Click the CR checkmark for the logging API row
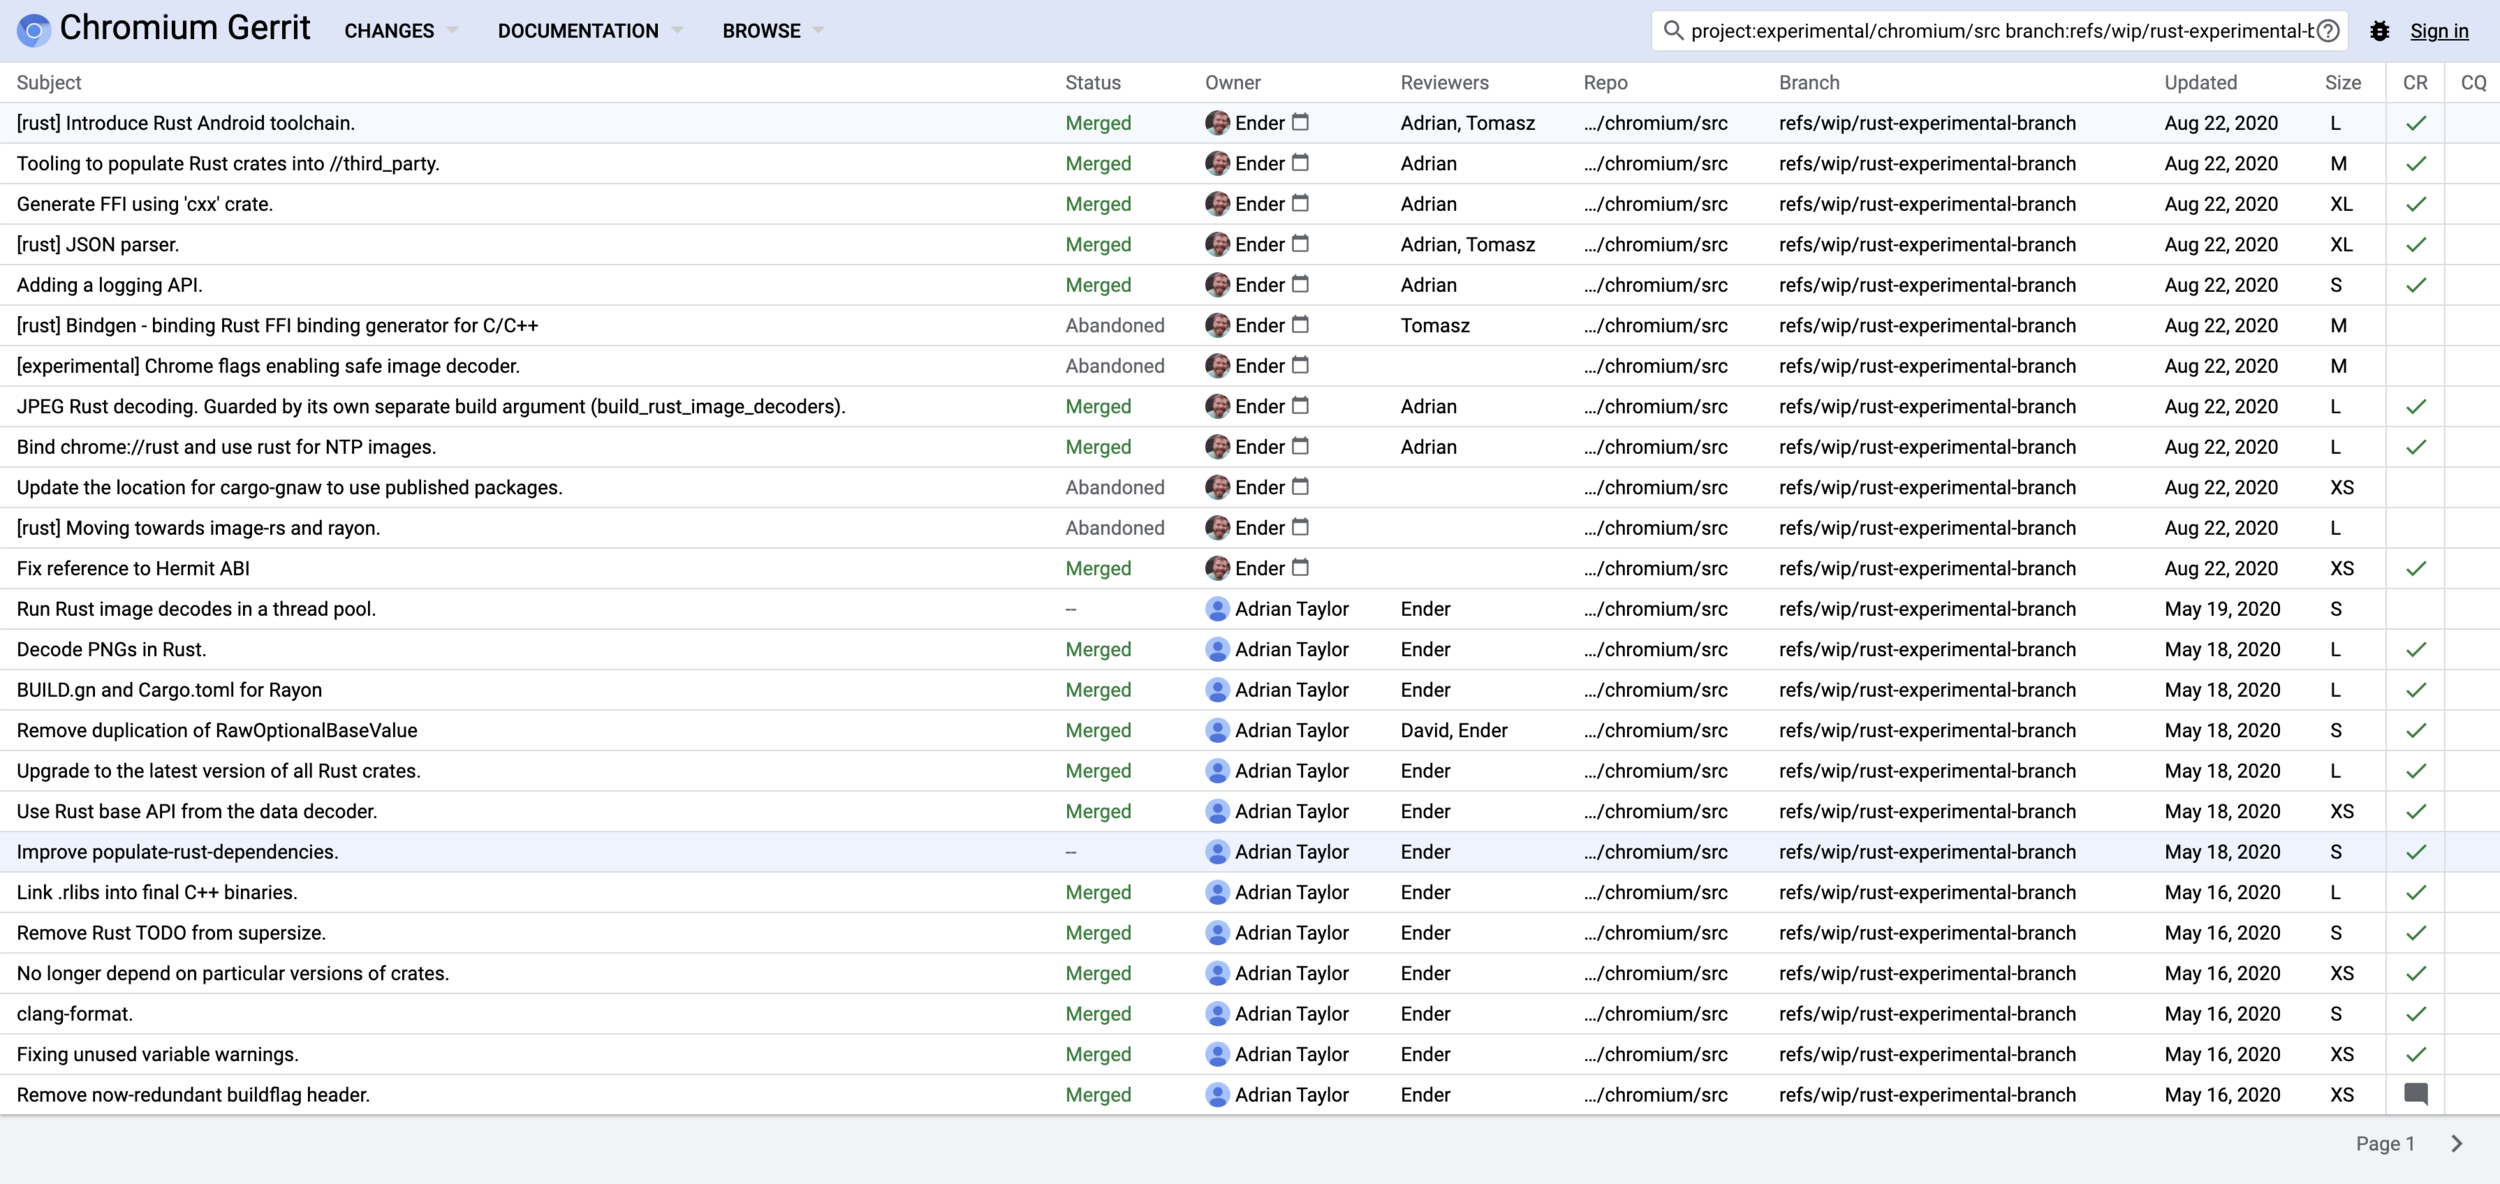The width and height of the screenshot is (2500, 1184). tap(2415, 285)
